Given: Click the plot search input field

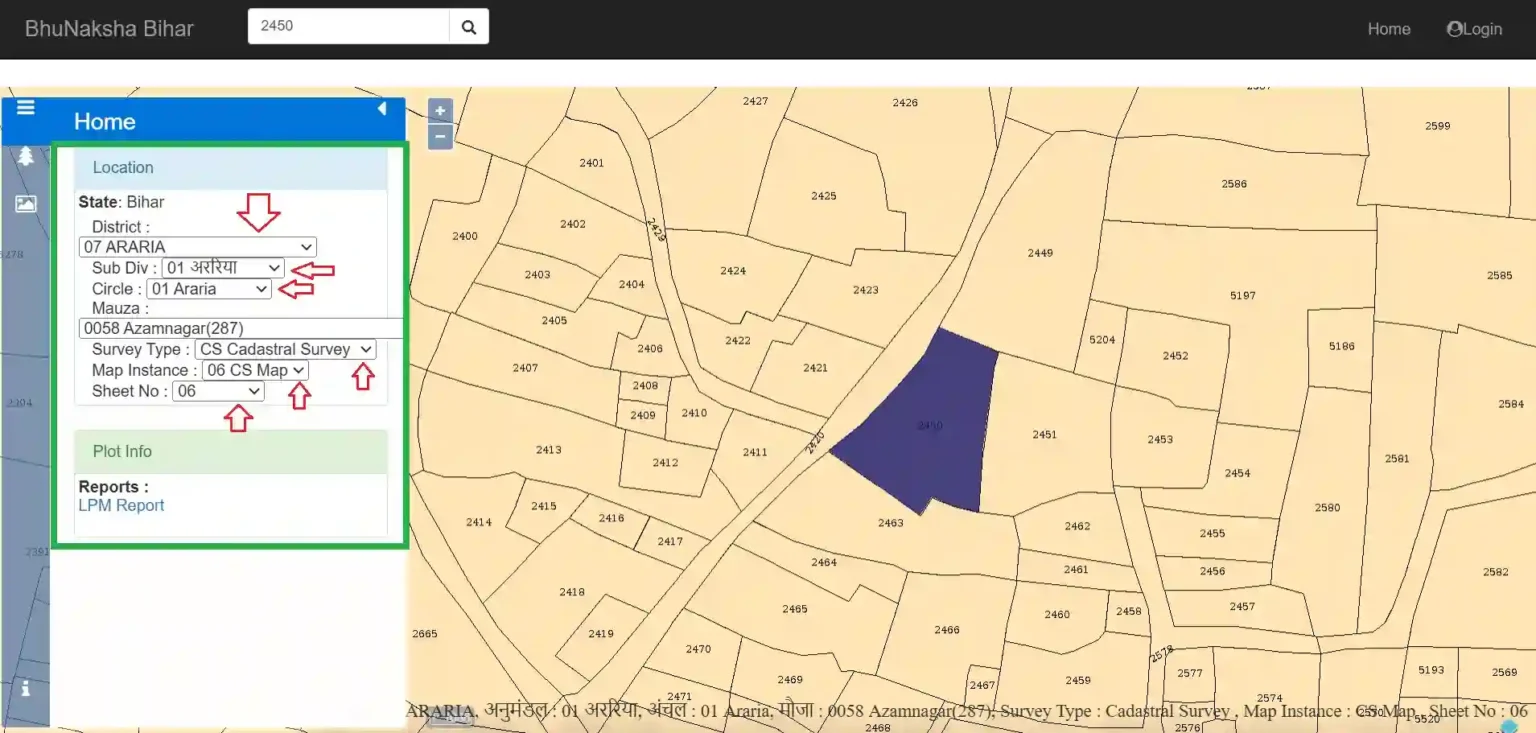Looking at the screenshot, I should tap(348, 26).
